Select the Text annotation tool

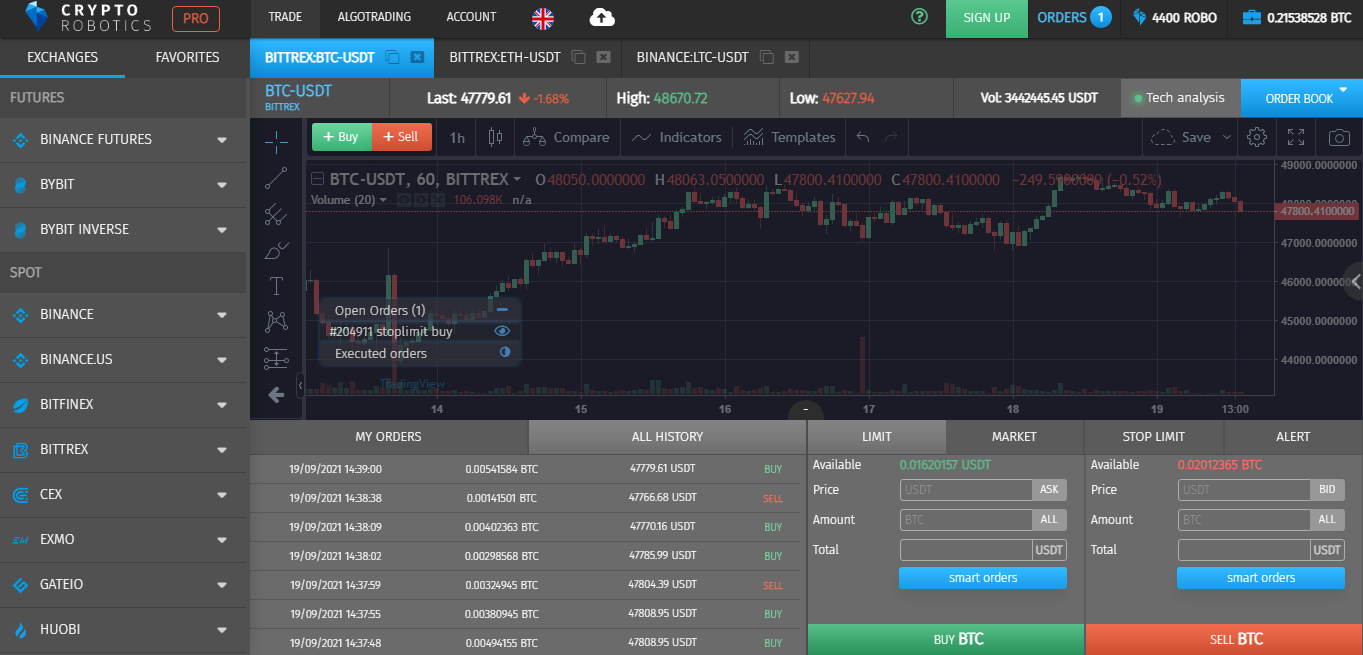276,286
